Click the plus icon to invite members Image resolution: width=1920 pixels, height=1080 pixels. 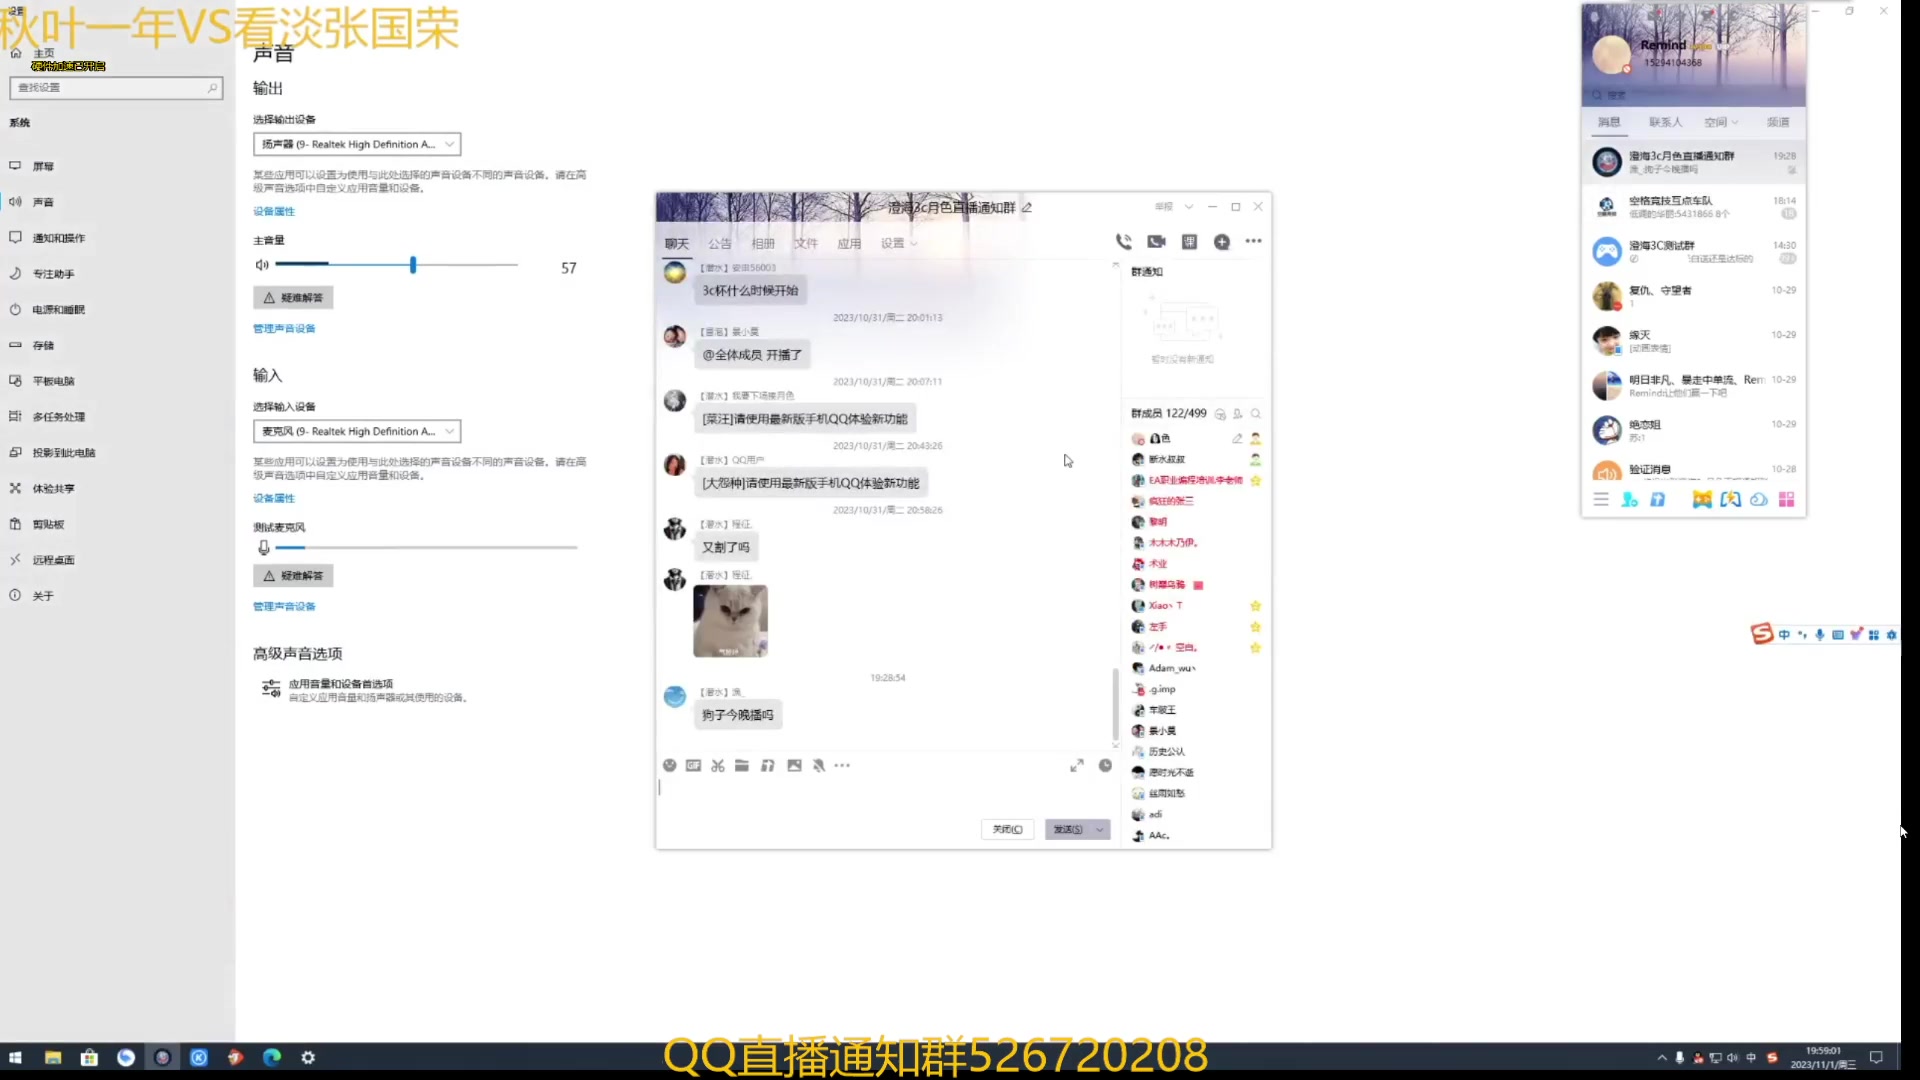[x=1221, y=241]
